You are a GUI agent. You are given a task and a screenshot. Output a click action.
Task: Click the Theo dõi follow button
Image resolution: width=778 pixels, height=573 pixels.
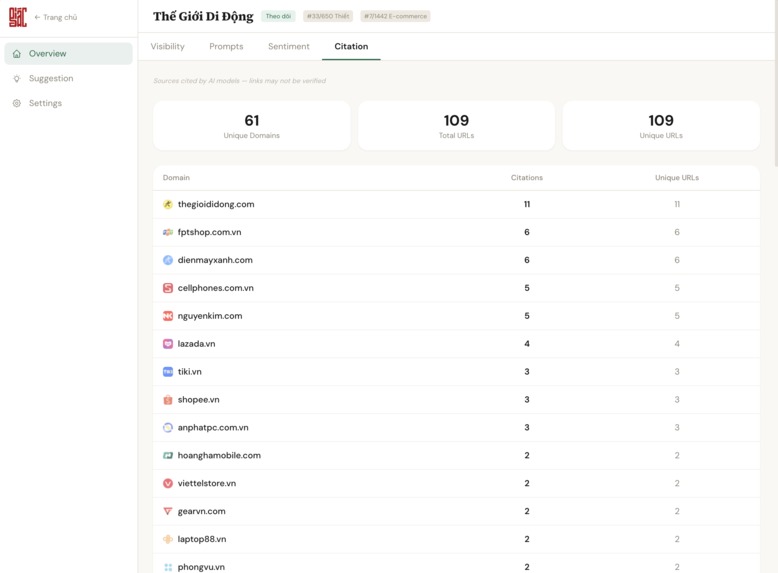[x=278, y=16]
